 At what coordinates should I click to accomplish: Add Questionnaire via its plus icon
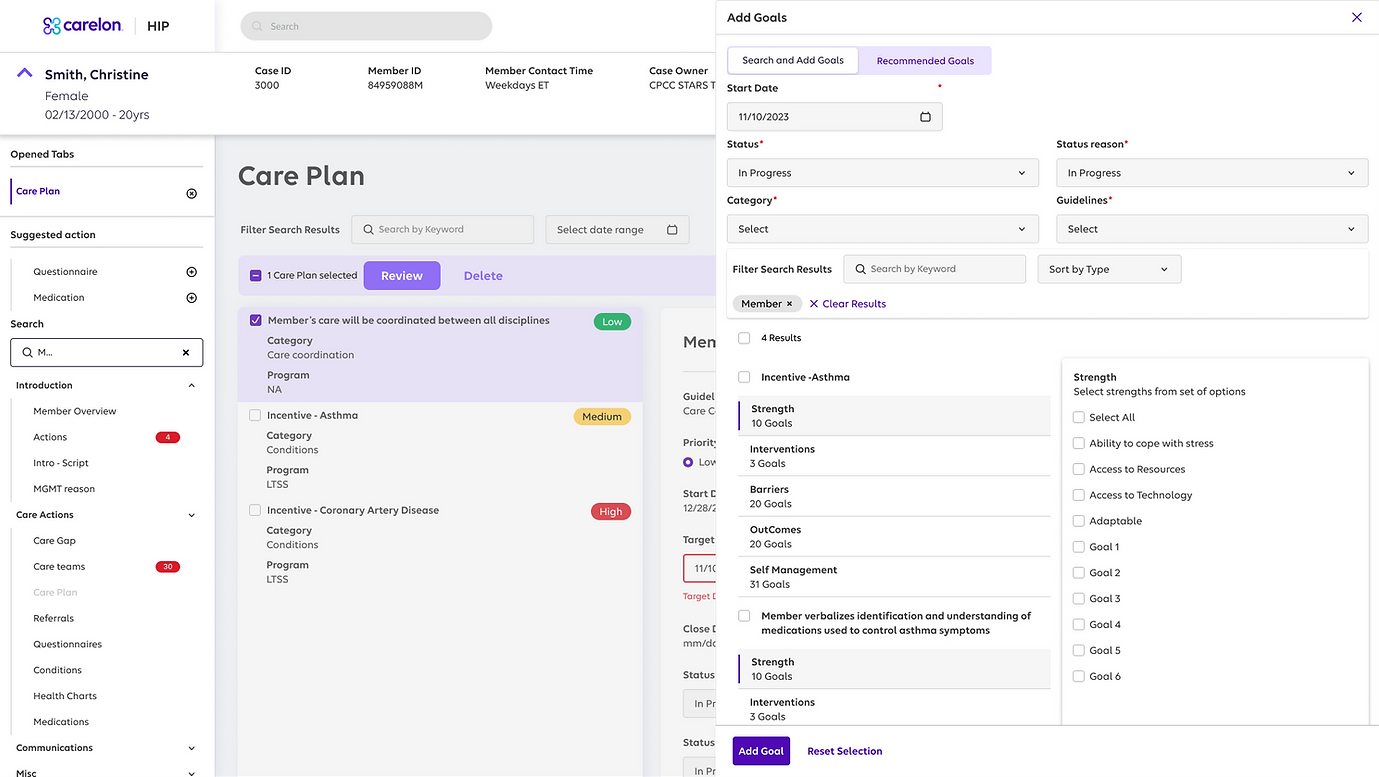[191, 271]
